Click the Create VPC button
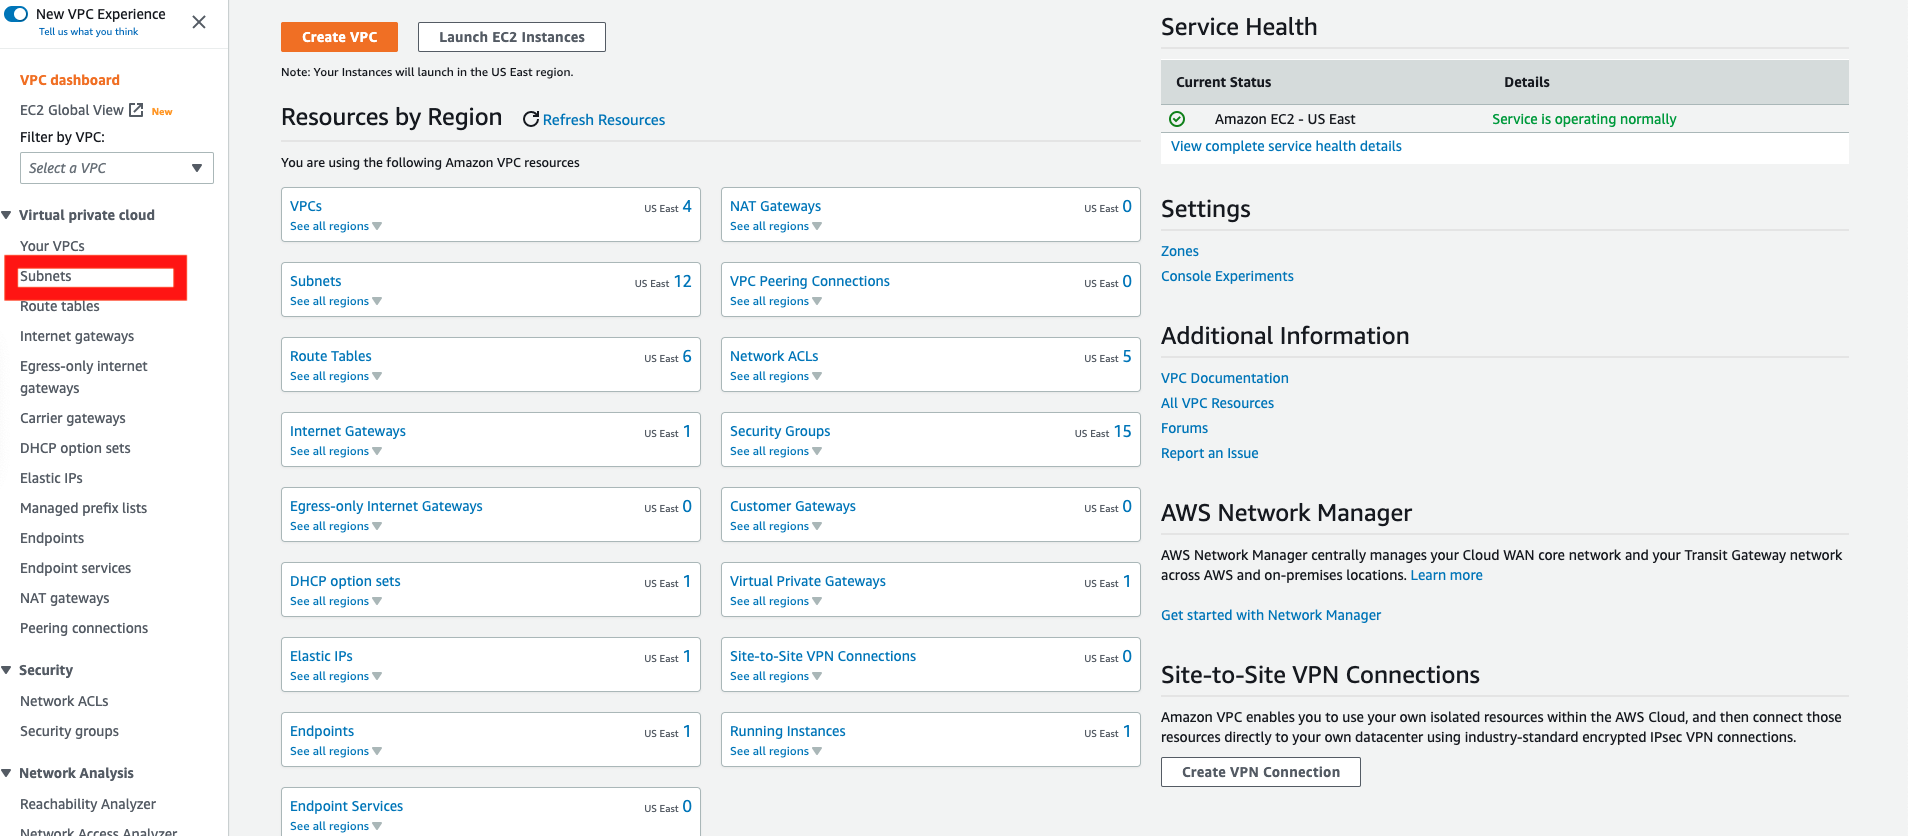Viewport: 1908px width, 836px height. [x=339, y=37]
